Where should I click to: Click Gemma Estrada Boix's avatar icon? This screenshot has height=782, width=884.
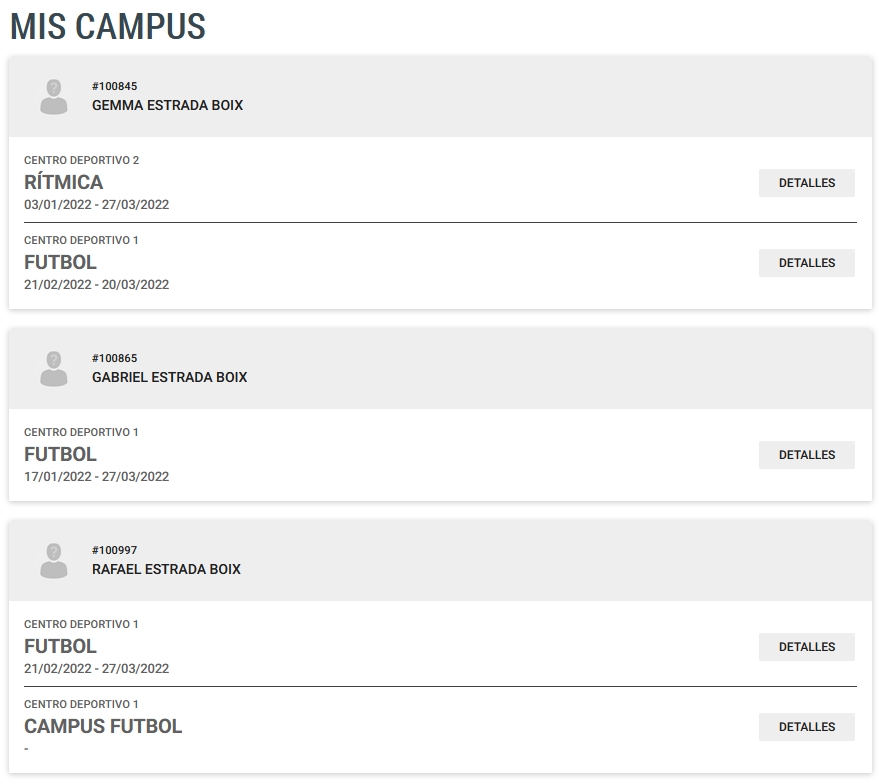(54, 97)
